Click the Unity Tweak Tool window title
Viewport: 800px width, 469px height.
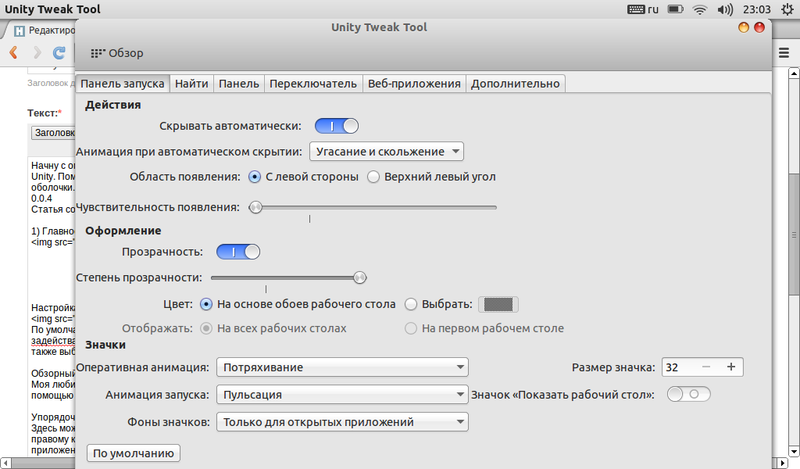(379, 28)
